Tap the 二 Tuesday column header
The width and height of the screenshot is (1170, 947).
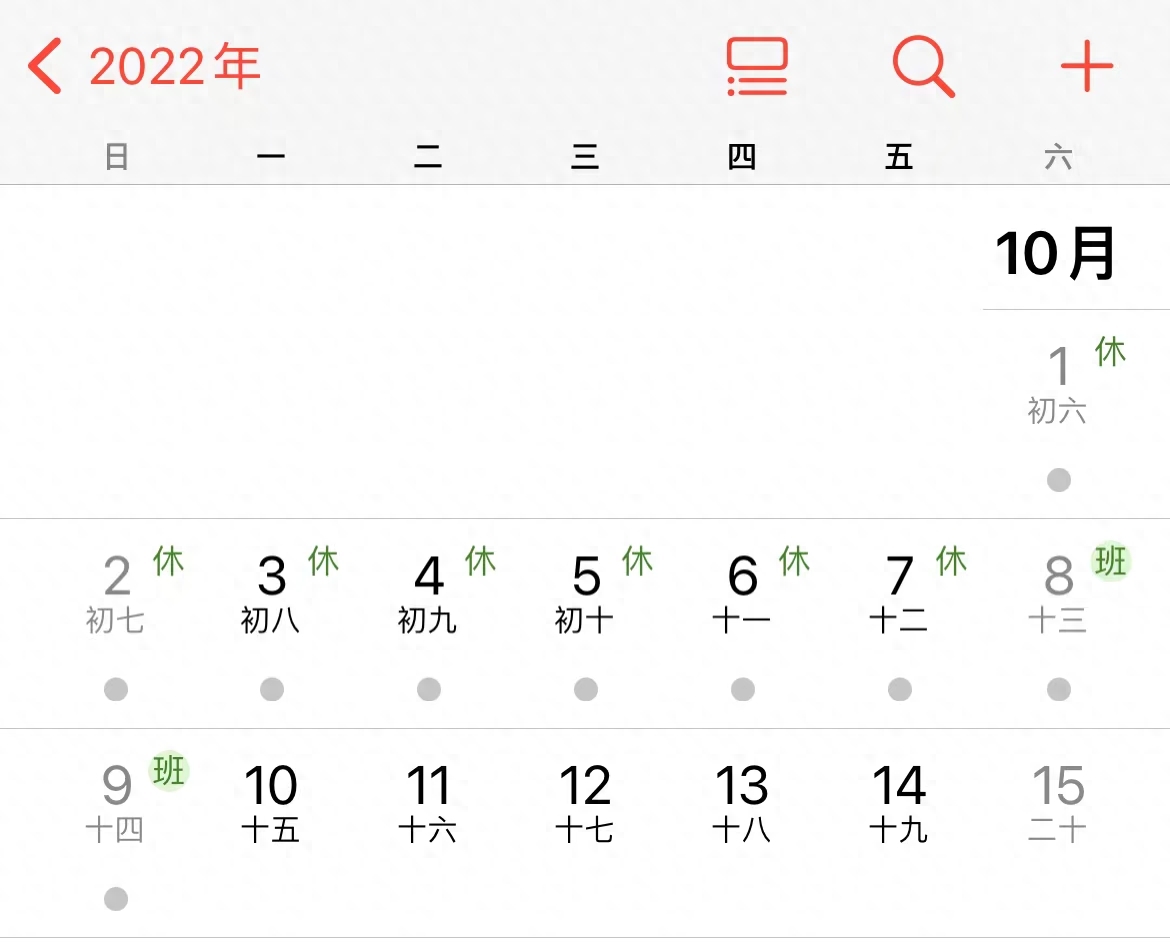428,157
